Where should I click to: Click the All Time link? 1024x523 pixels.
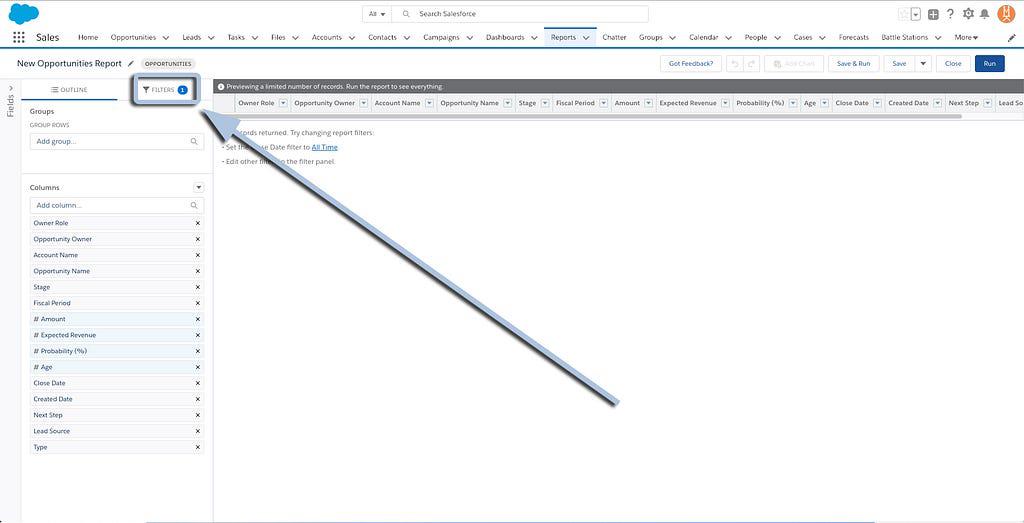coord(324,147)
